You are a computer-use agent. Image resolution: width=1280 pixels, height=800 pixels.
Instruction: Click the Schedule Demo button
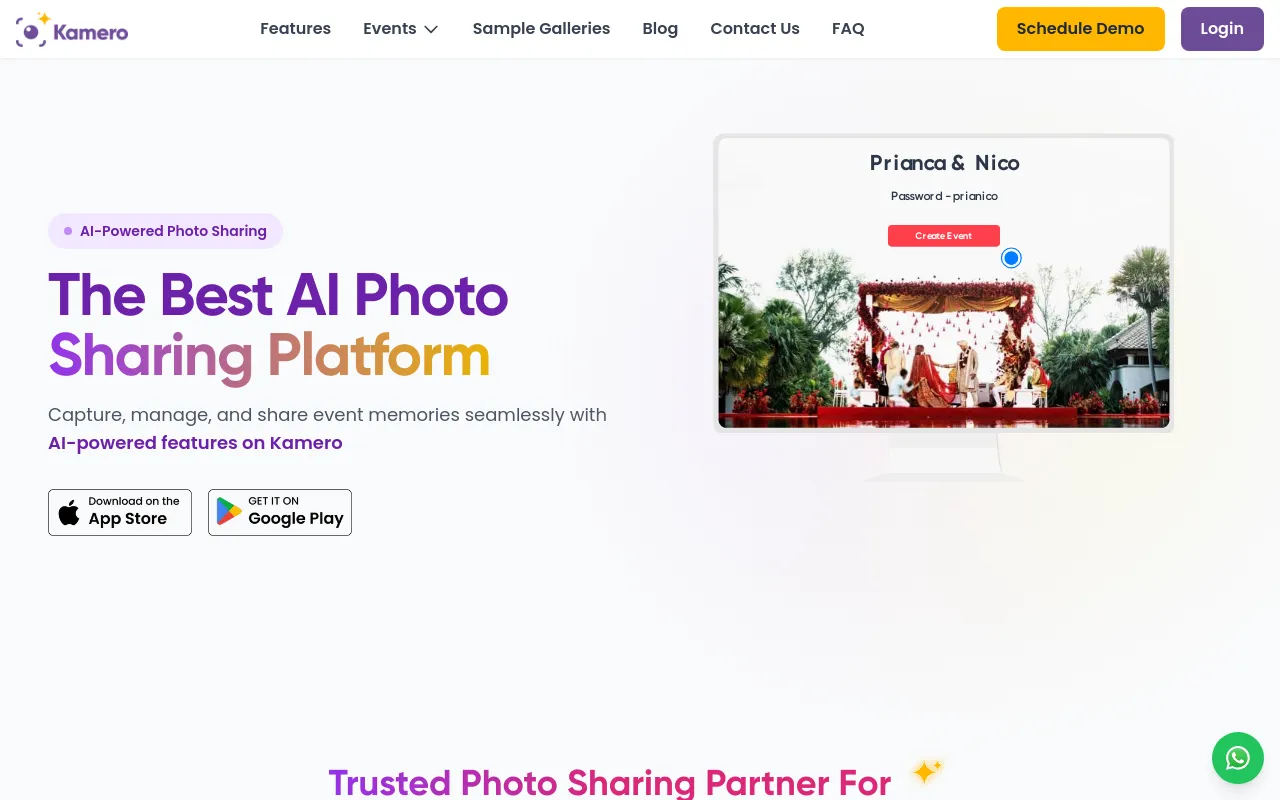(1081, 29)
